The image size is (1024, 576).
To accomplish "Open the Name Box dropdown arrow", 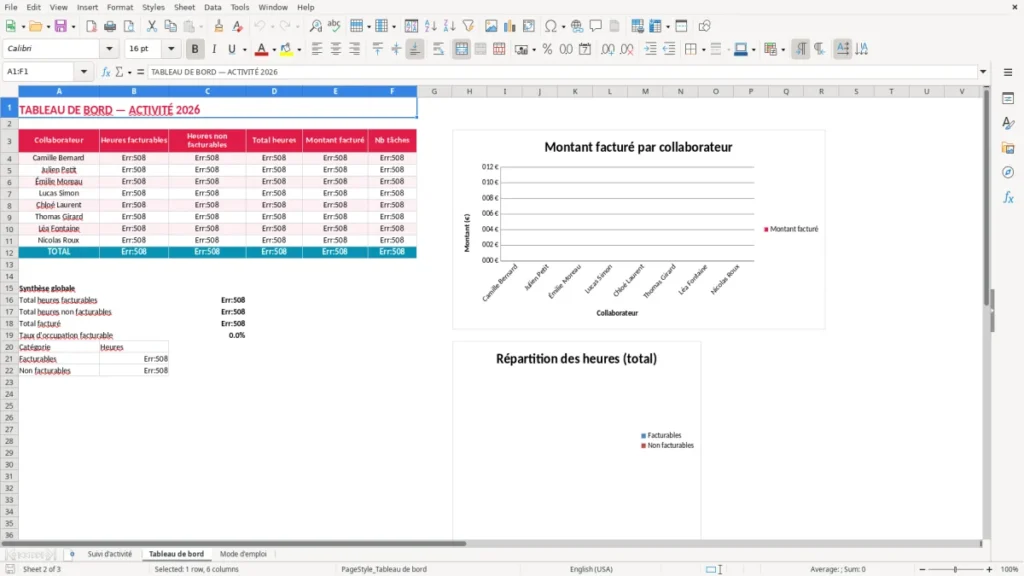I will coord(84,72).
